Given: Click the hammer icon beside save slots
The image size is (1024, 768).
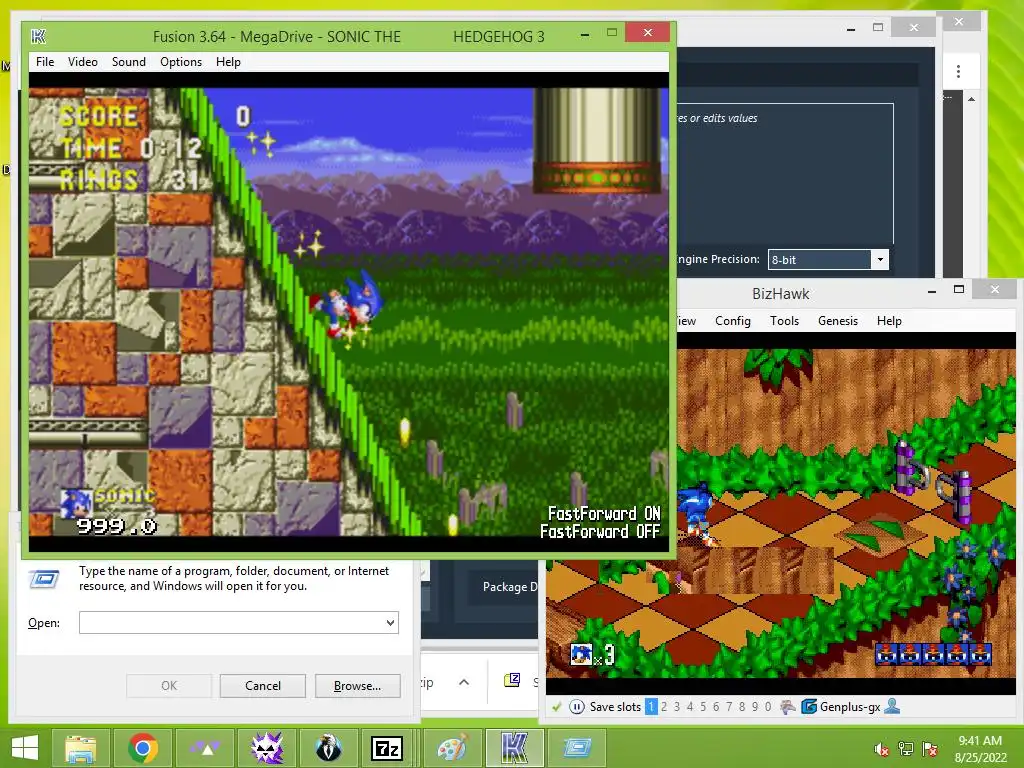Looking at the screenshot, I should tap(788, 707).
